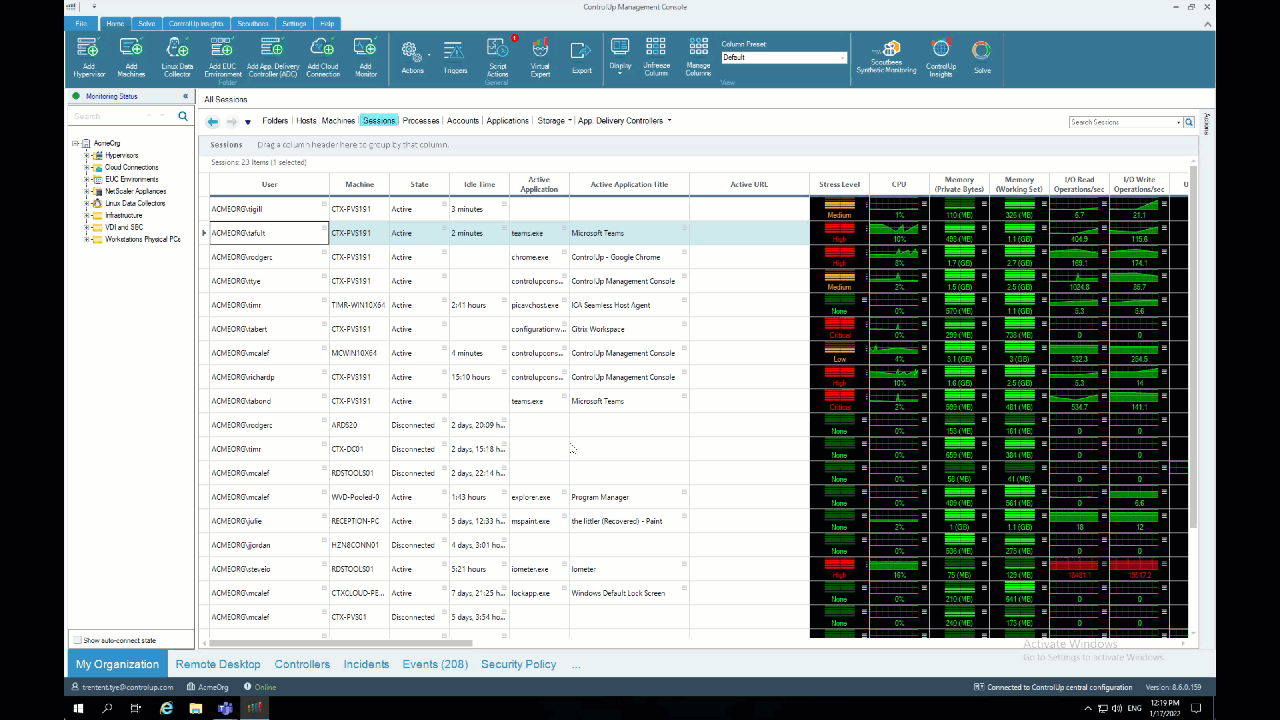Click the blue back navigation arrow
1280x720 pixels.
(213, 121)
